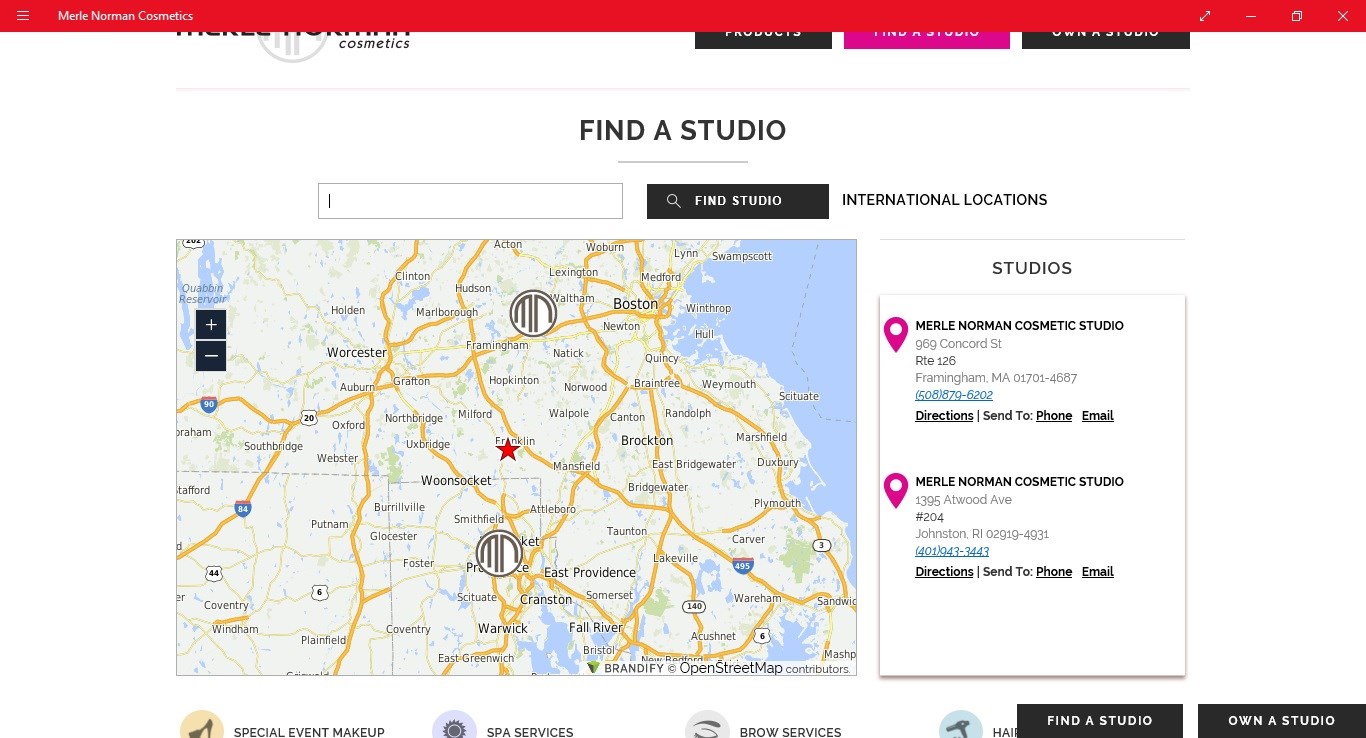The height and width of the screenshot is (738, 1366).
Task: Call Johnston studio number (401)943-3443
Action: click(x=952, y=551)
